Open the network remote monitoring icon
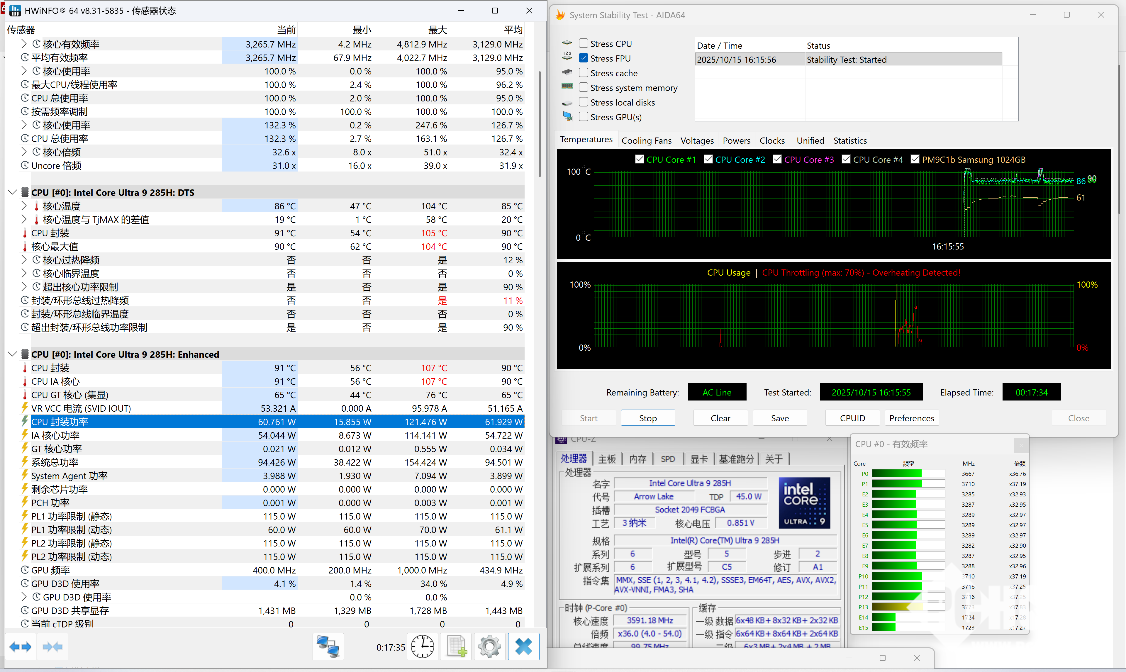 tap(327, 646)
